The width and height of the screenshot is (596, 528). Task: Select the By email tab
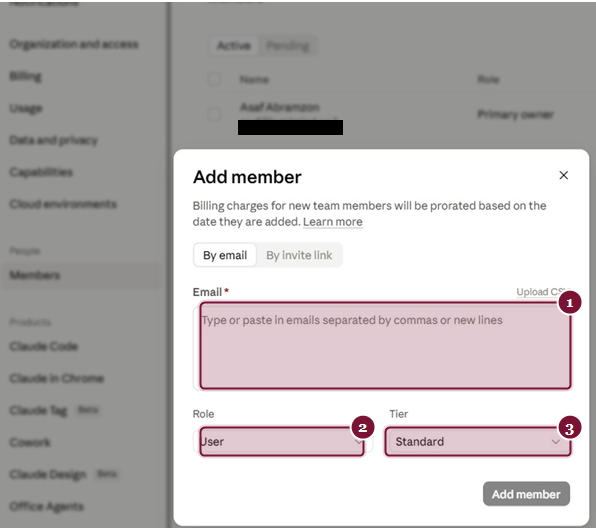(x=225, y=255)
